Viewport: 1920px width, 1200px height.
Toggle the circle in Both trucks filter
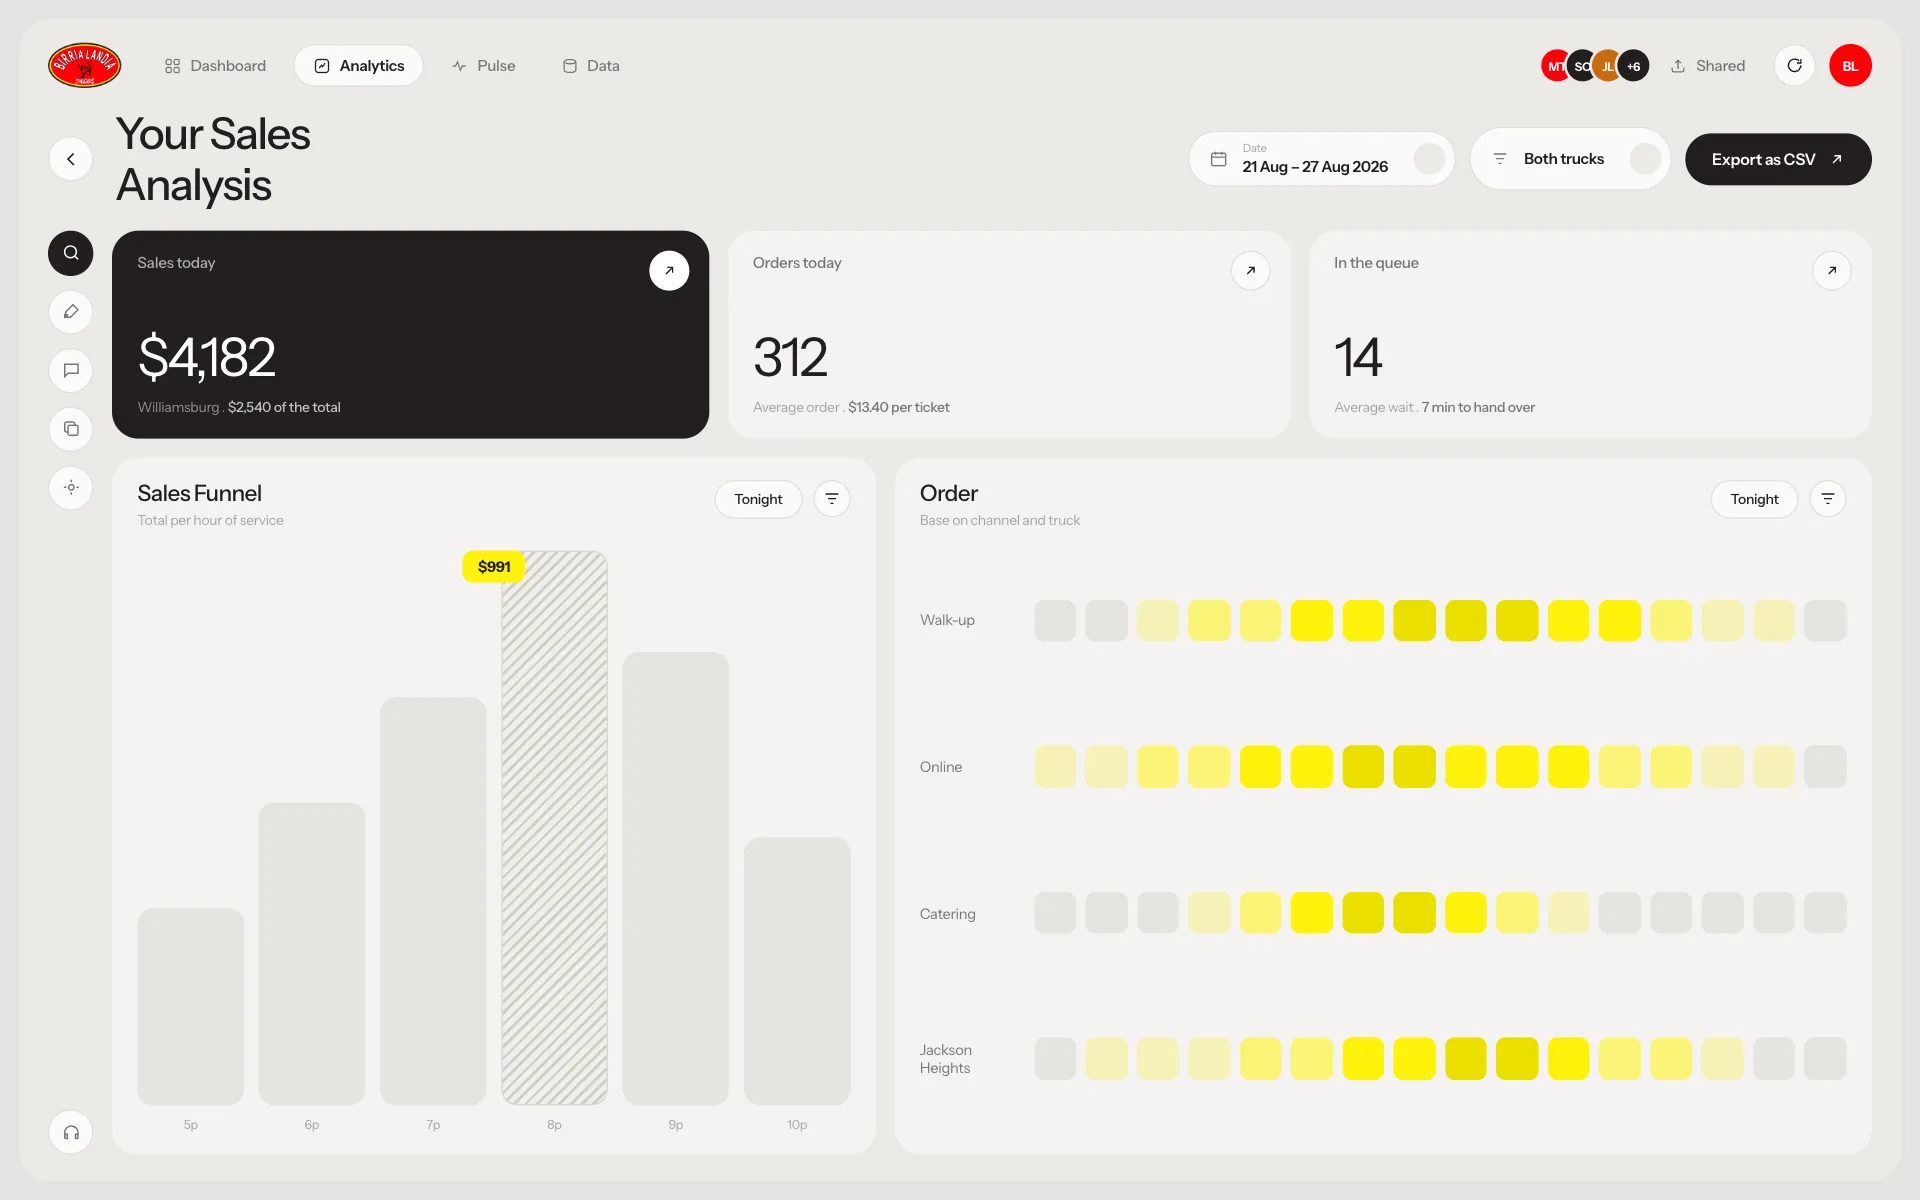tap(1645, 159)
